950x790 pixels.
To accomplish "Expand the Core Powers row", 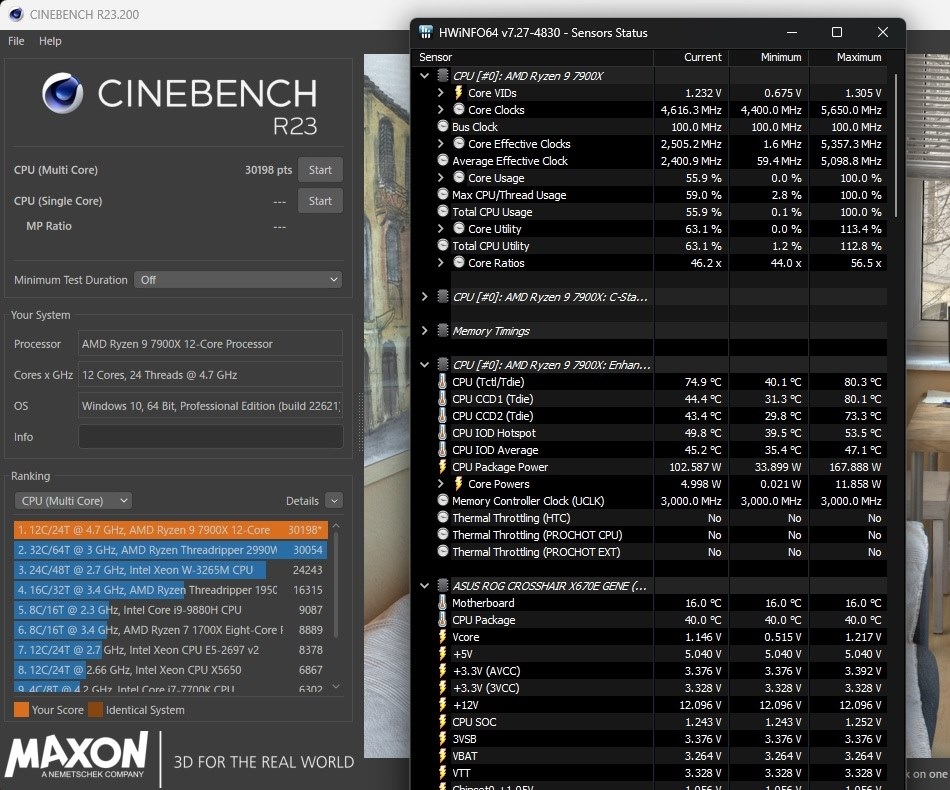I will coord(440,483).
